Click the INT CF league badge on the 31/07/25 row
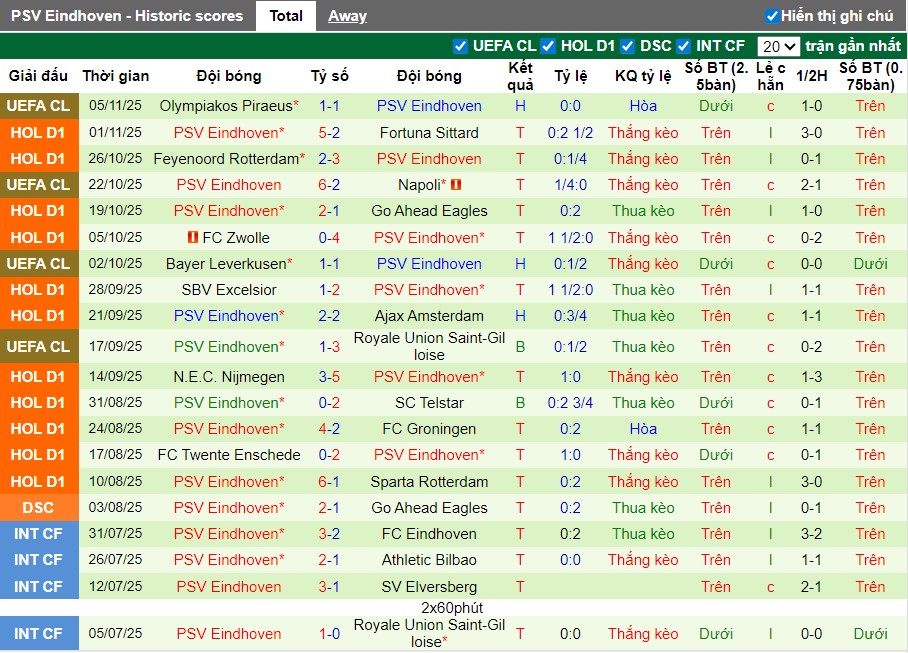The image size is (908, 653). 39,534
